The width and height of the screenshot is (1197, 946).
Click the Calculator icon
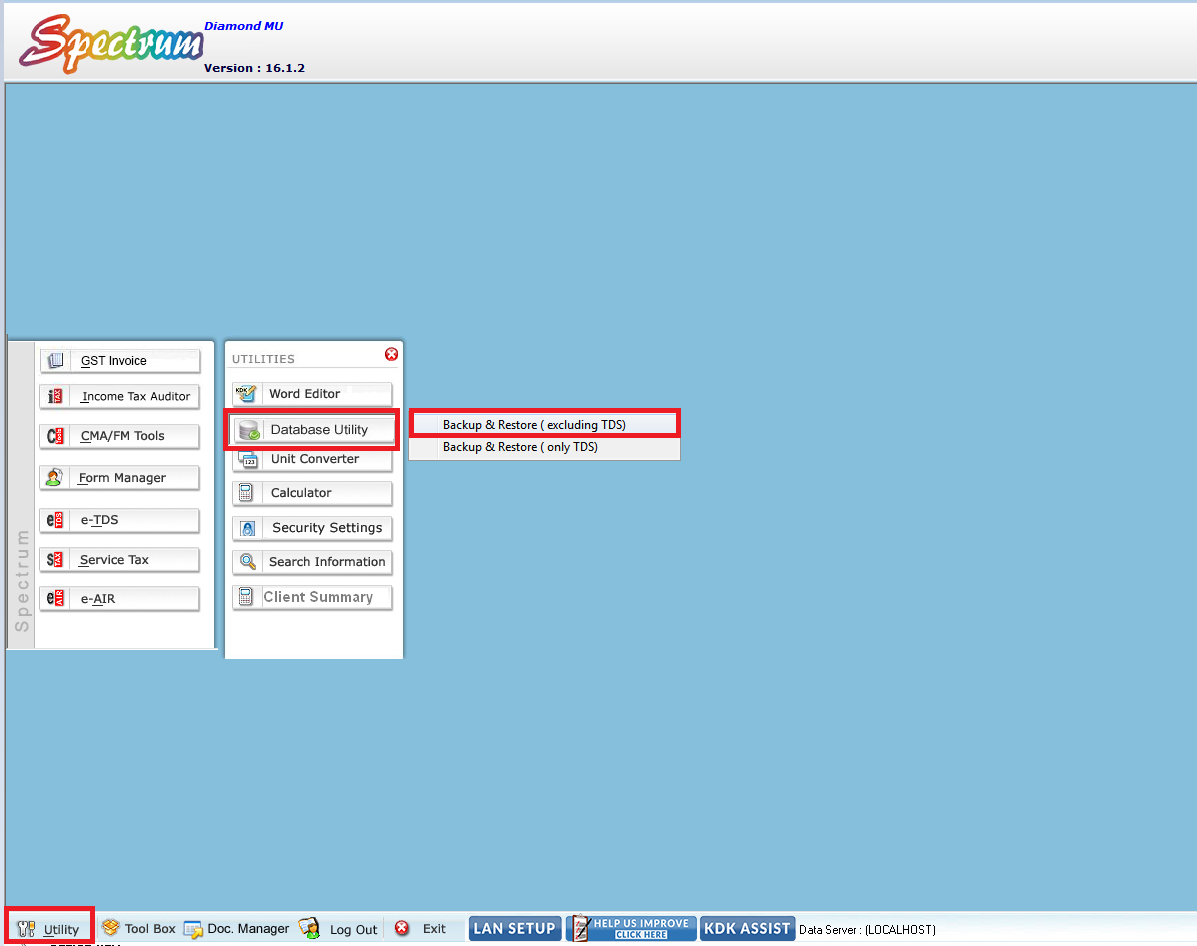[246, 493]
